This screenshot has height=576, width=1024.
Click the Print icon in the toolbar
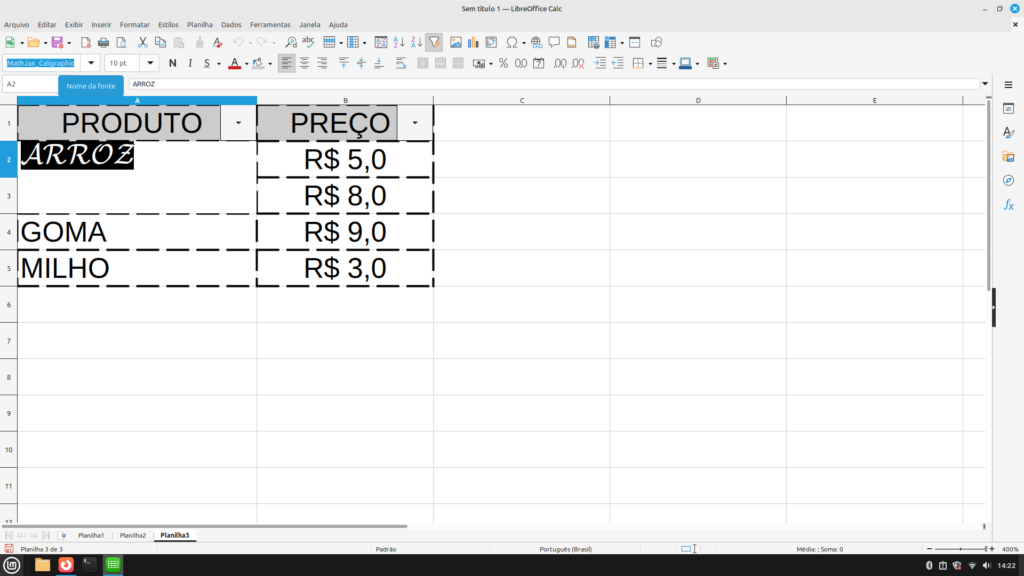coord(103,42)
